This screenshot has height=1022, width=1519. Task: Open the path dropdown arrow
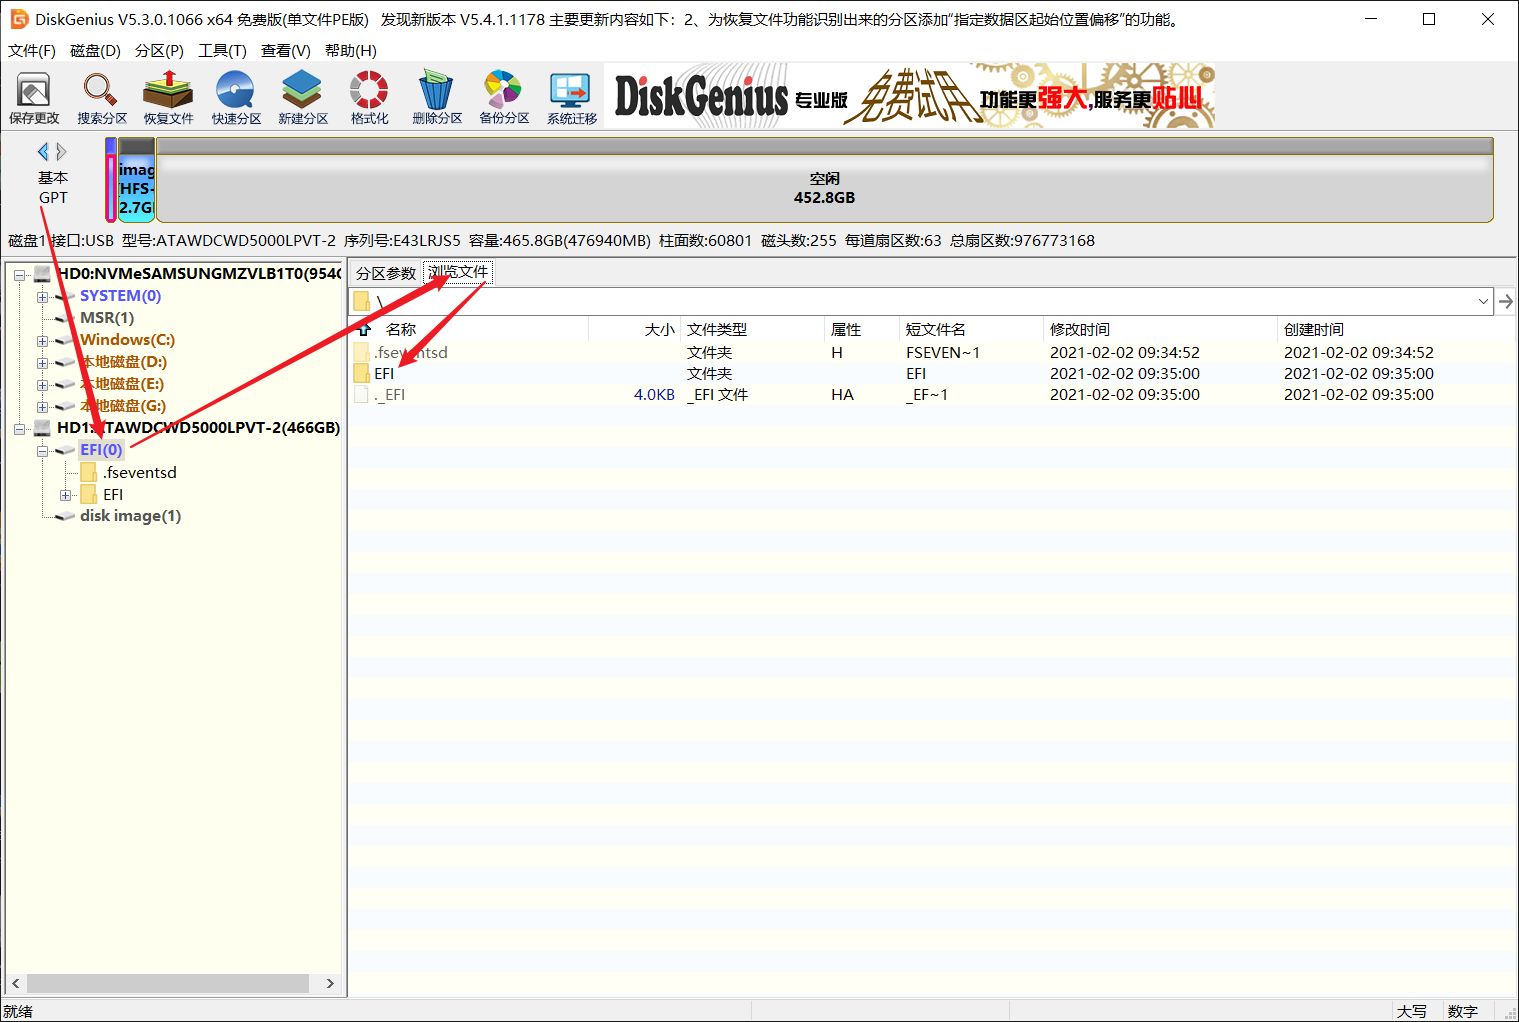[x=1482, y=301]
